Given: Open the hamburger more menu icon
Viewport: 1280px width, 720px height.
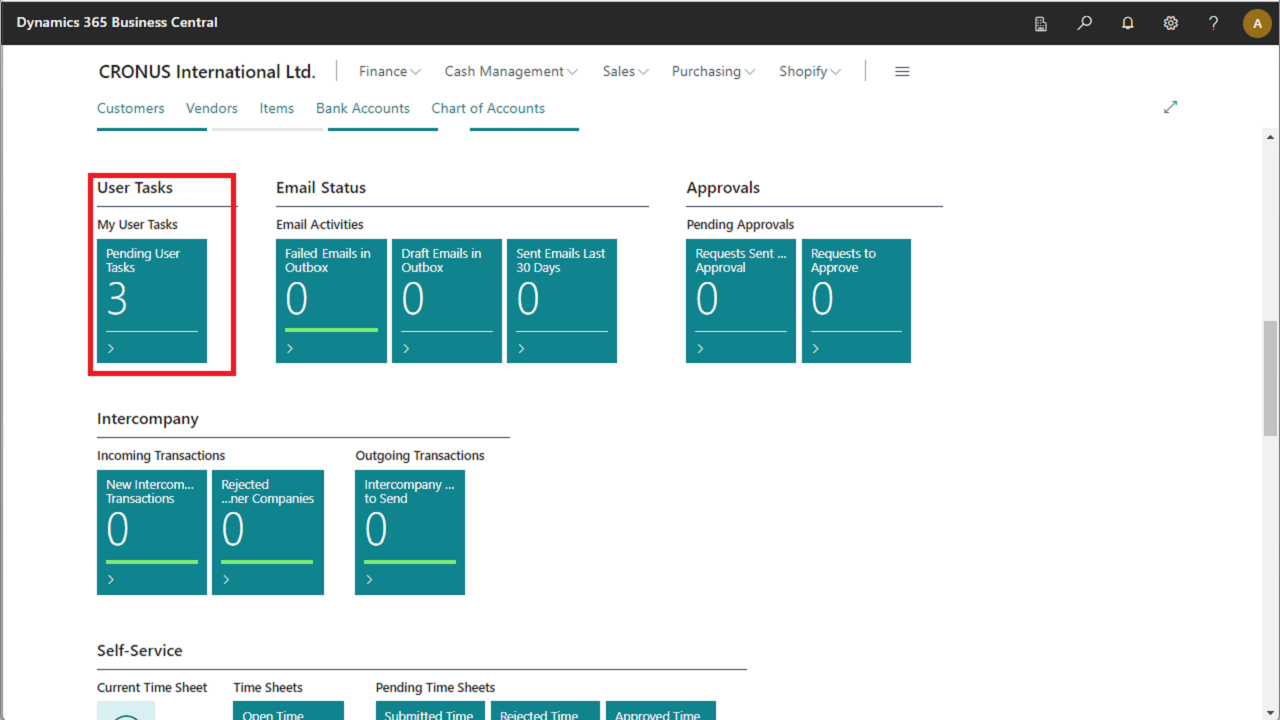Looking at the screenshot, I should [x=902, y=72].
